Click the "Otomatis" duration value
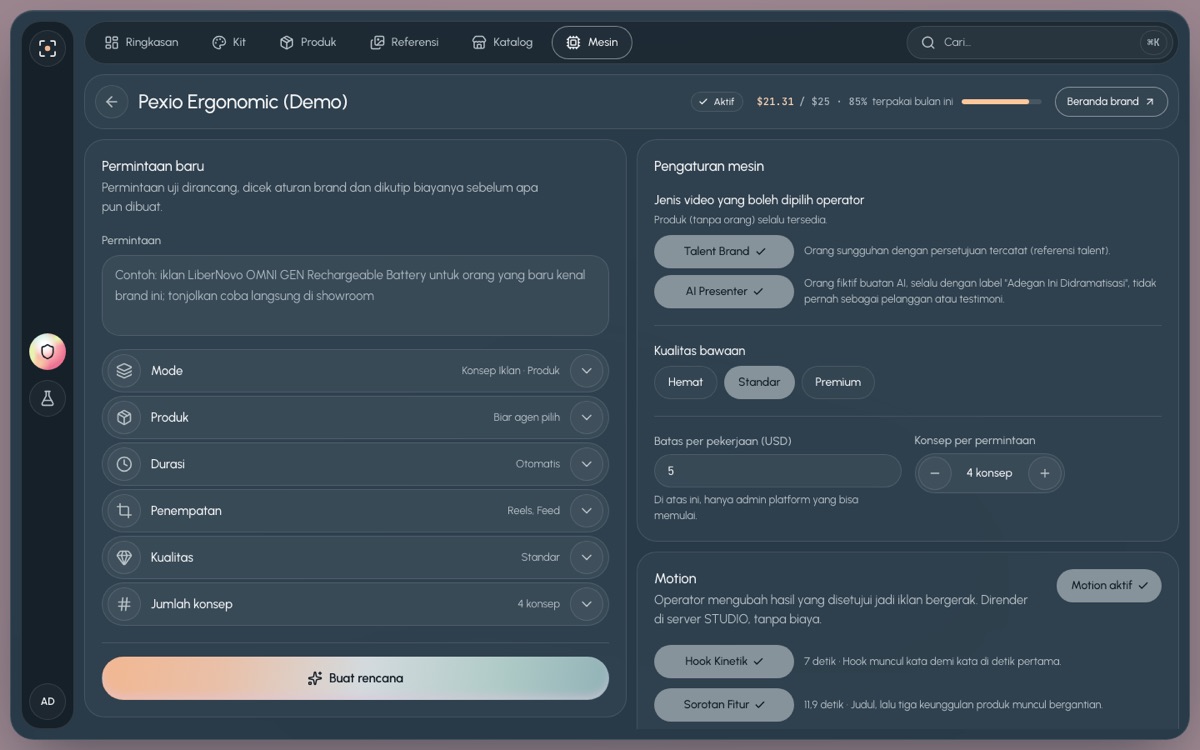This screenshot has height=750, width=1200. 538,464
